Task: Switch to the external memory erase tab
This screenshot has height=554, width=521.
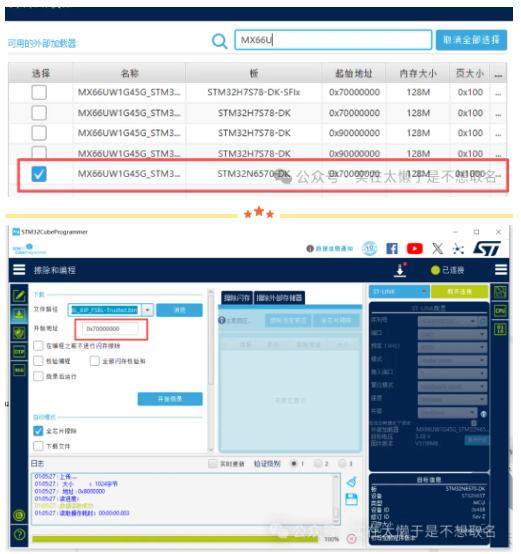Action: pos(279,298)
